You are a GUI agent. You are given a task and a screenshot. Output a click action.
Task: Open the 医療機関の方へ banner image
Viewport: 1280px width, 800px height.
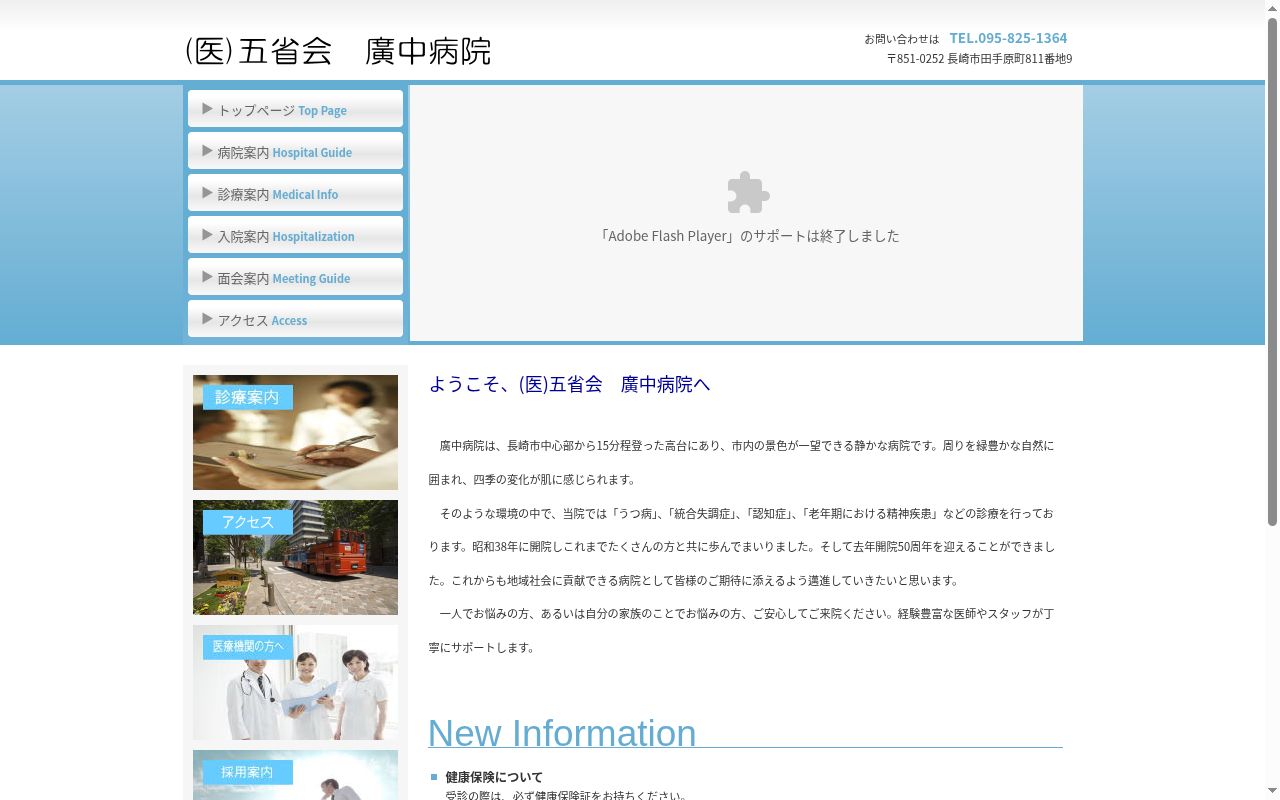(x=295, y=682)
